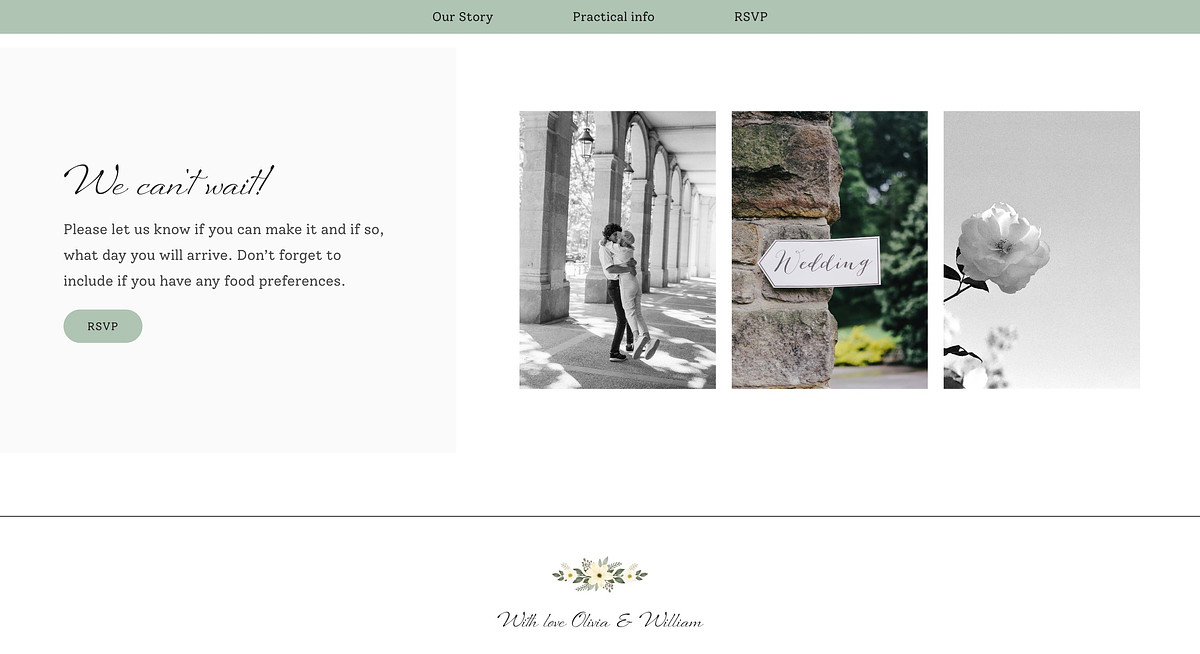Click the large stone column beside couple
Image resolution: width=1200 pixels, height=654 pixels.
coord(545,217)
